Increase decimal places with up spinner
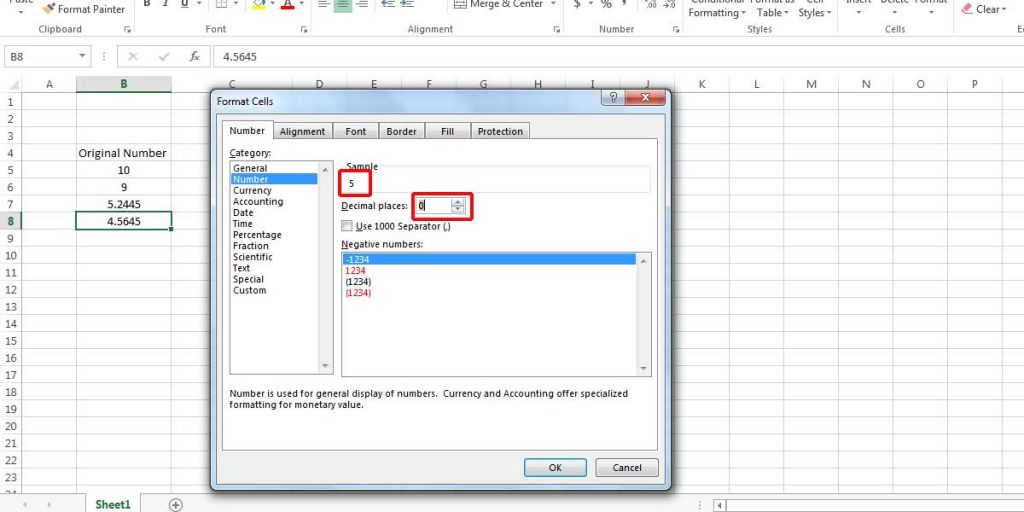This screenshot has width=1024, height=512. tap(458, 202)
